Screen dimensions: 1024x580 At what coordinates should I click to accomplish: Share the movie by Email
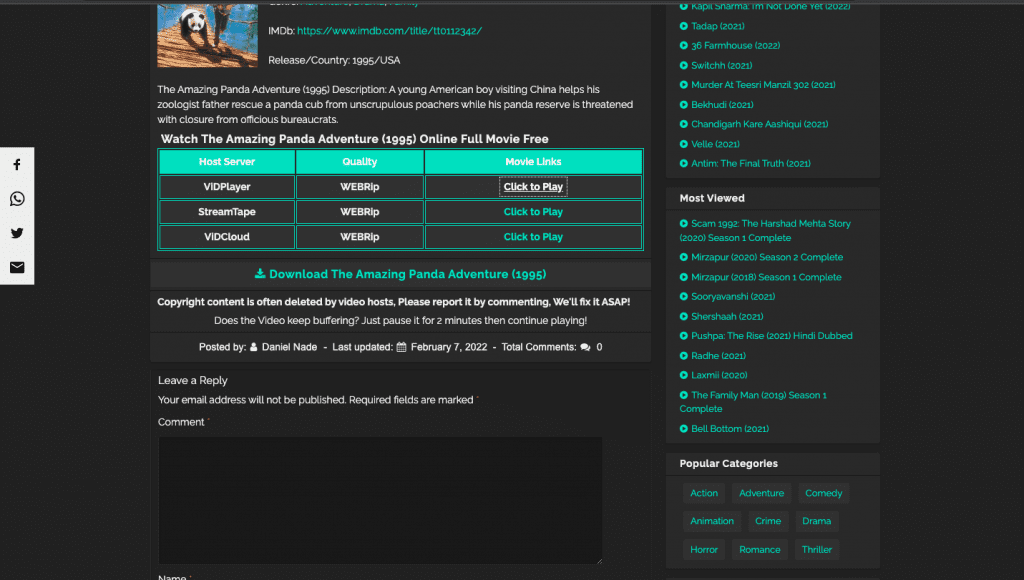pos(16,266)
